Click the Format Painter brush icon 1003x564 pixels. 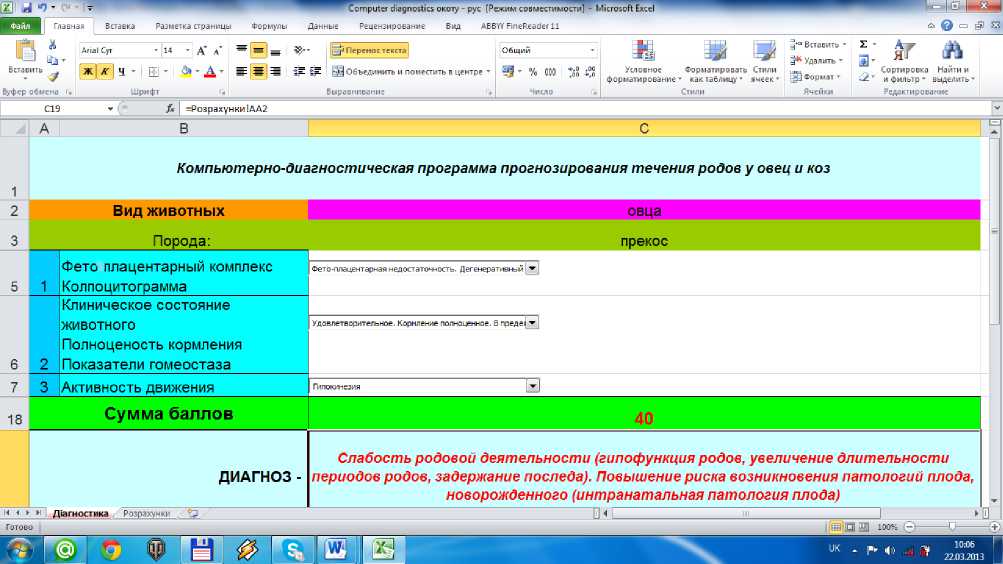[52, 76]
